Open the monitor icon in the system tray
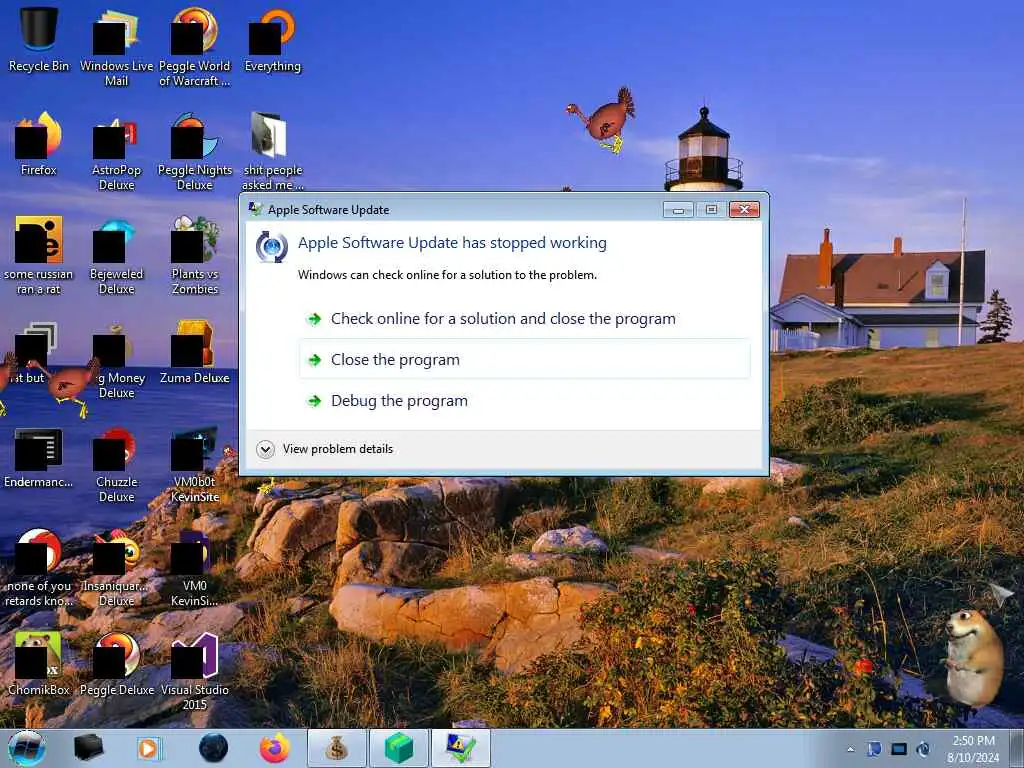The height and width of the screenshot is (768, 1024). point(899,749)
